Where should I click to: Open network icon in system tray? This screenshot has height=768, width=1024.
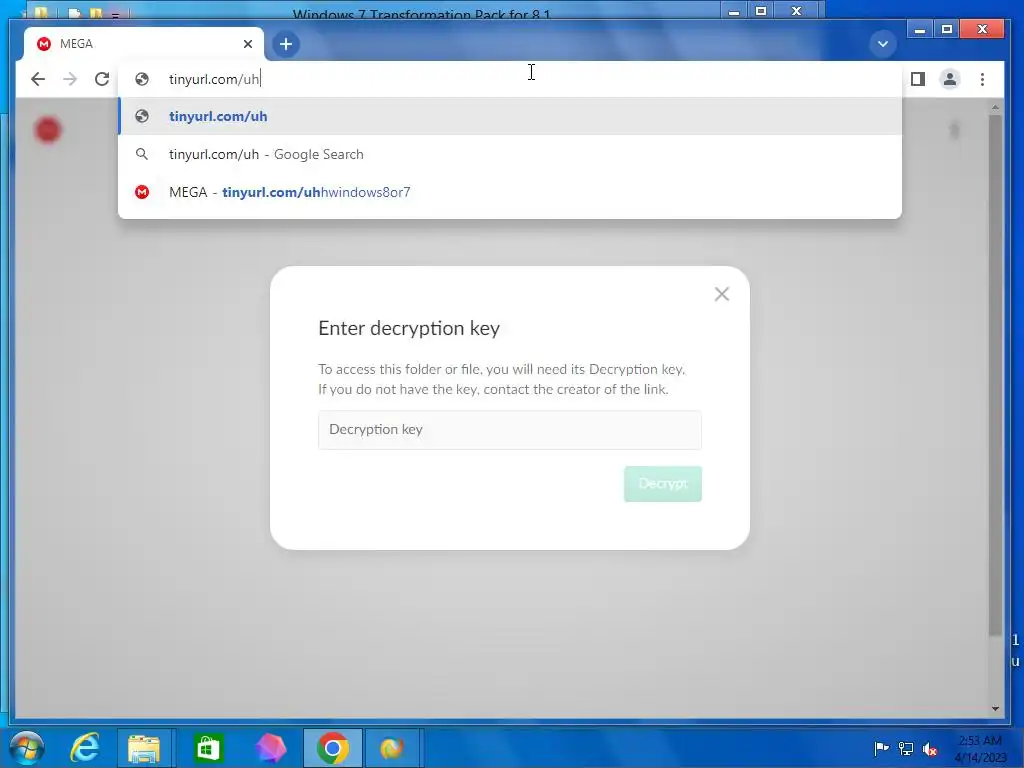pos(906,748)
